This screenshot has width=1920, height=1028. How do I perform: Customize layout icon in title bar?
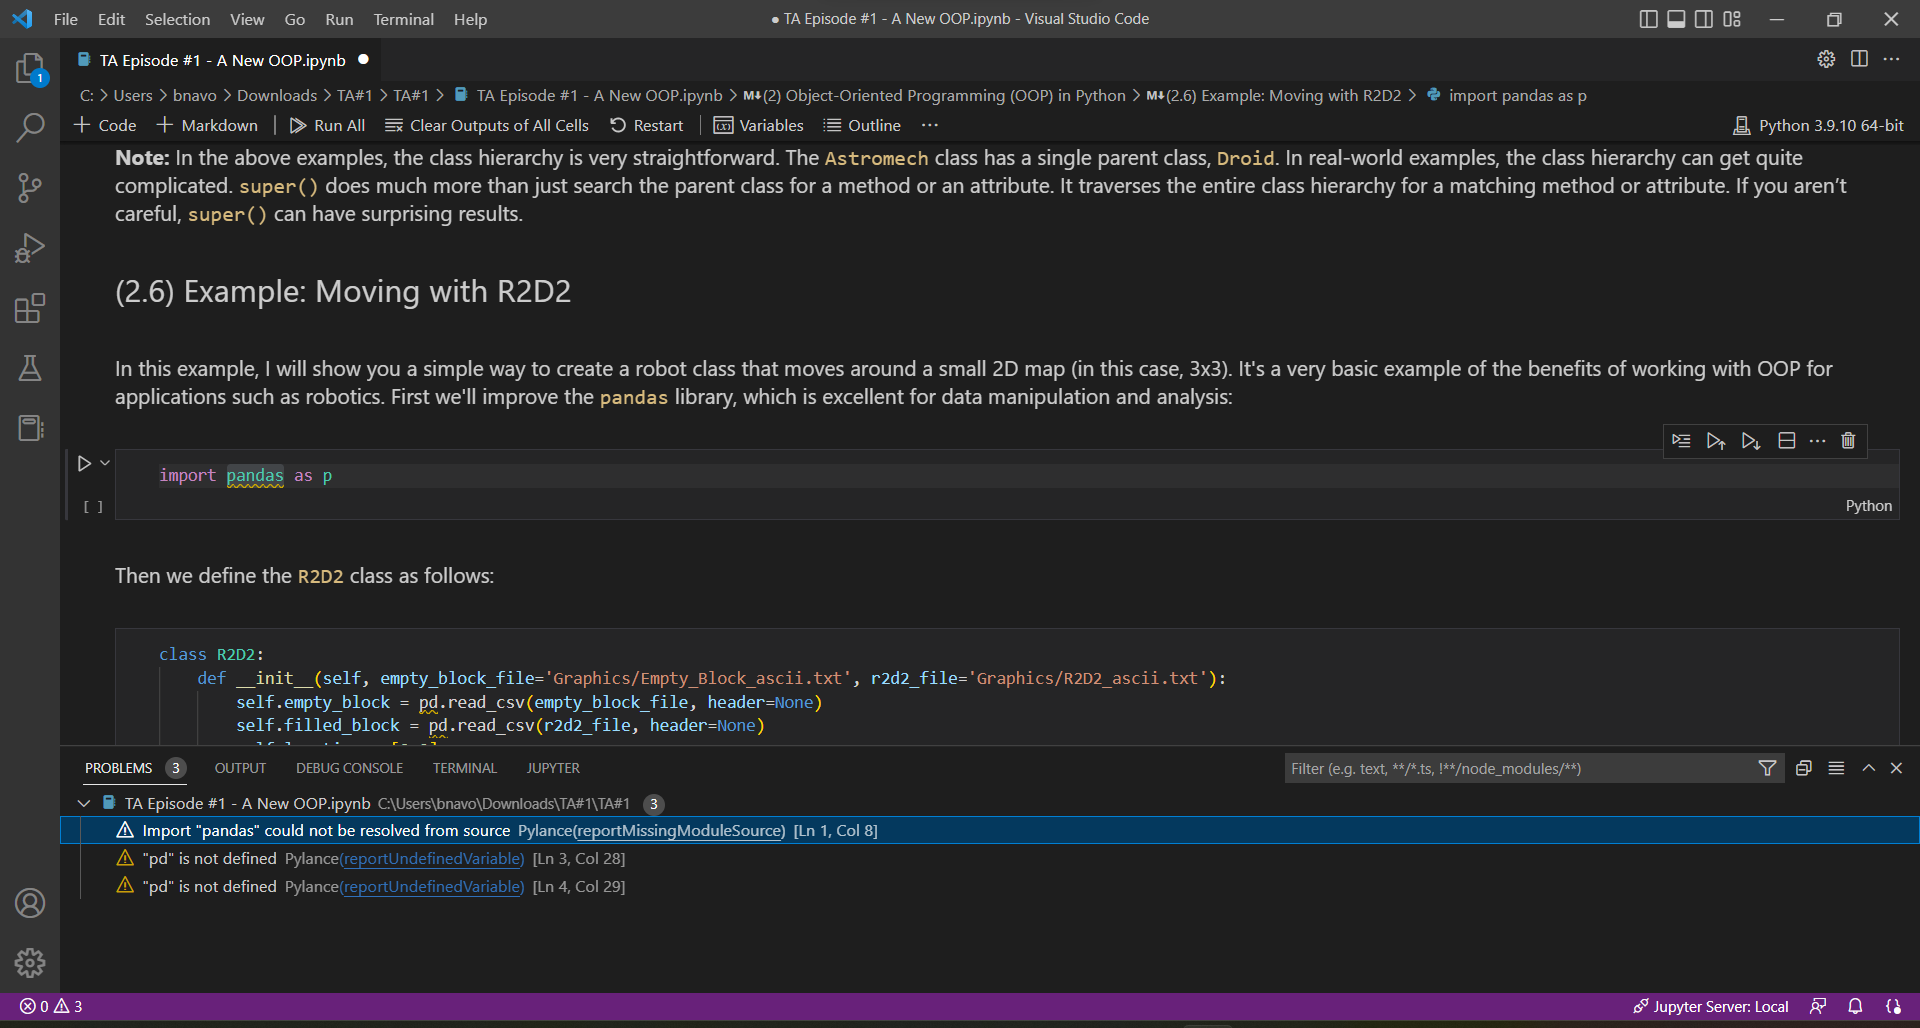click(x=1732, y=19)
